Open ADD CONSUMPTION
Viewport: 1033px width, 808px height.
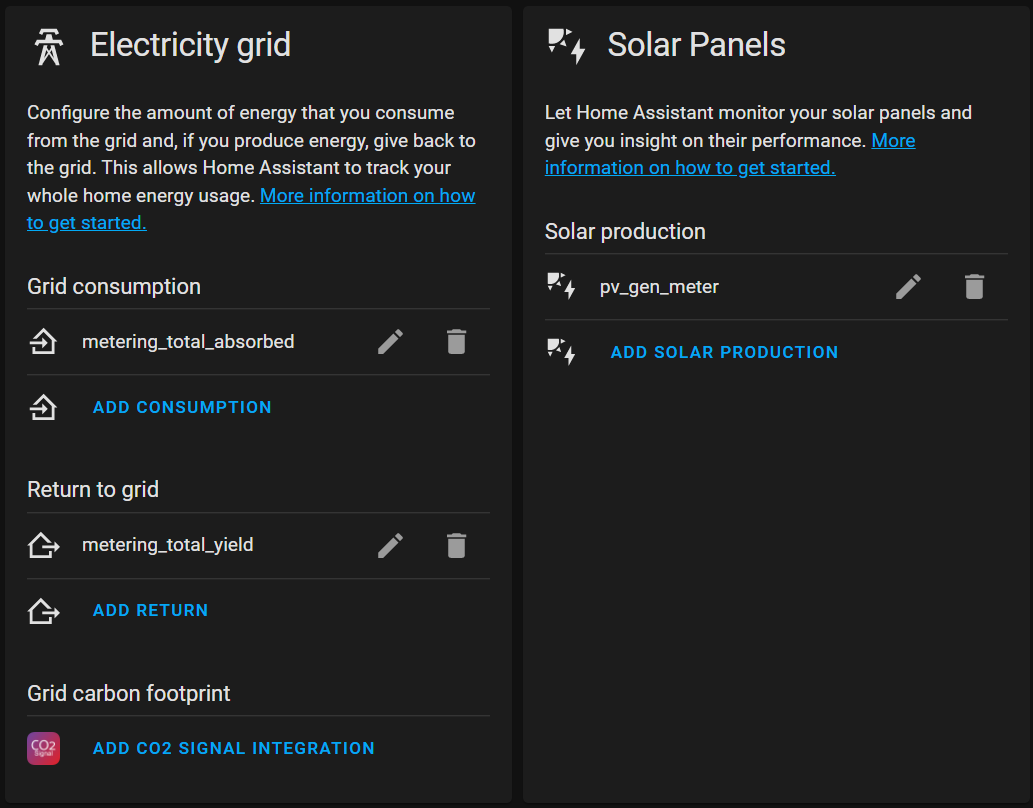click(x=181, y=407)
